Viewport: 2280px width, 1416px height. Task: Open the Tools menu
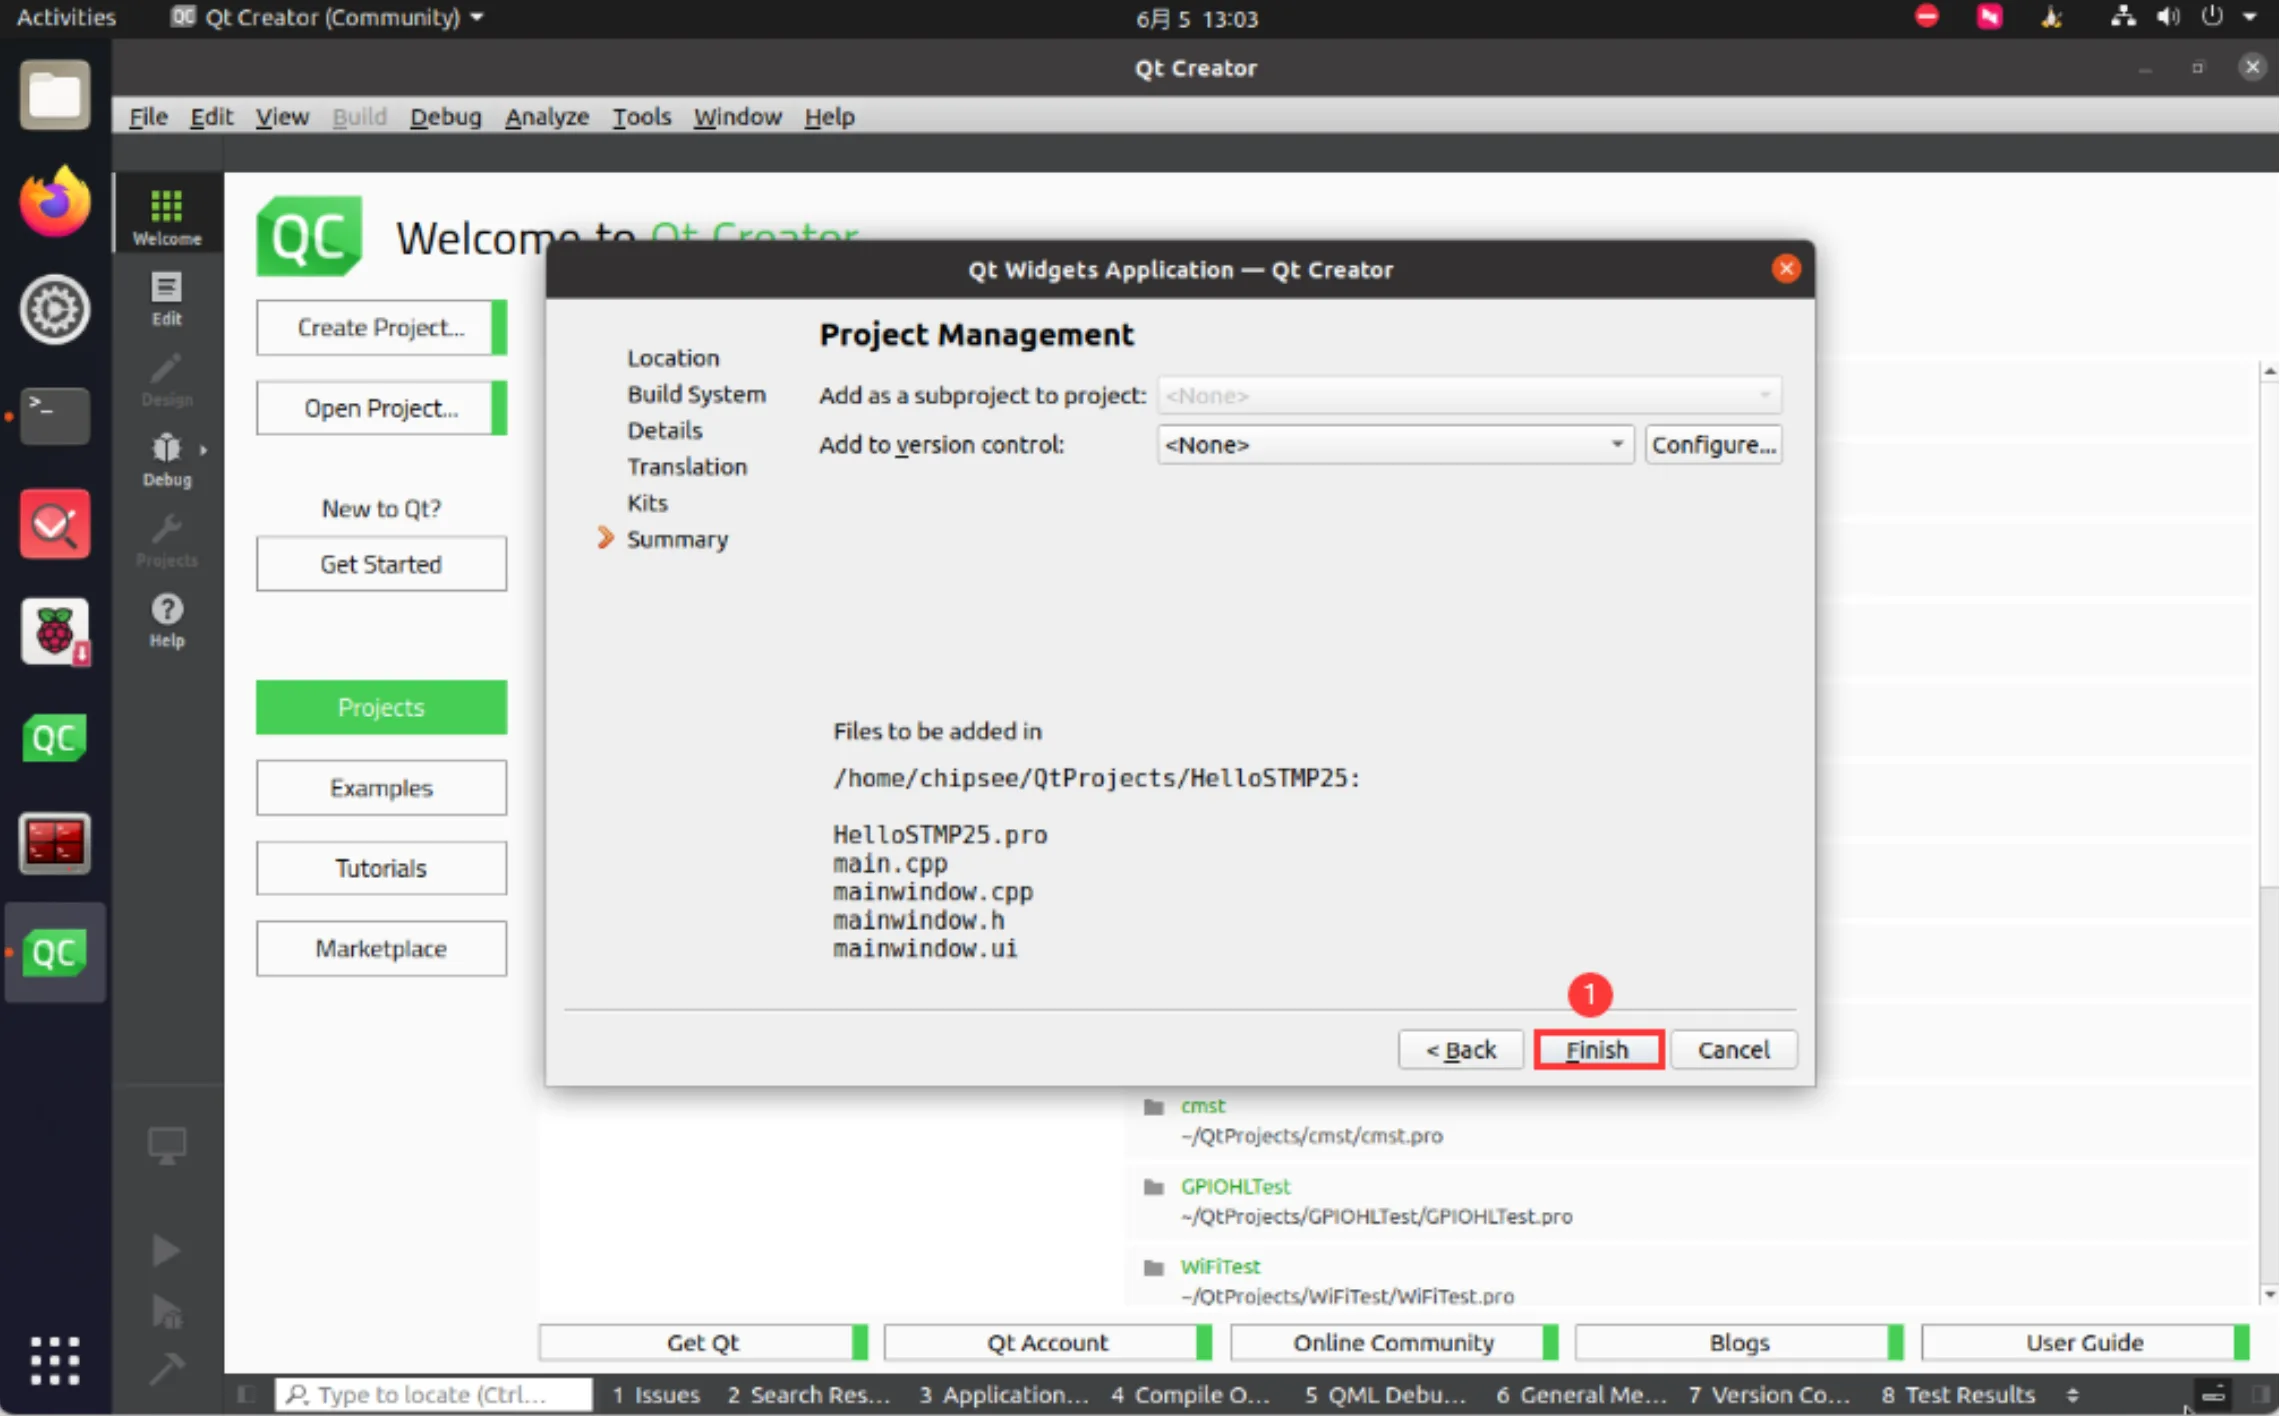641,117
